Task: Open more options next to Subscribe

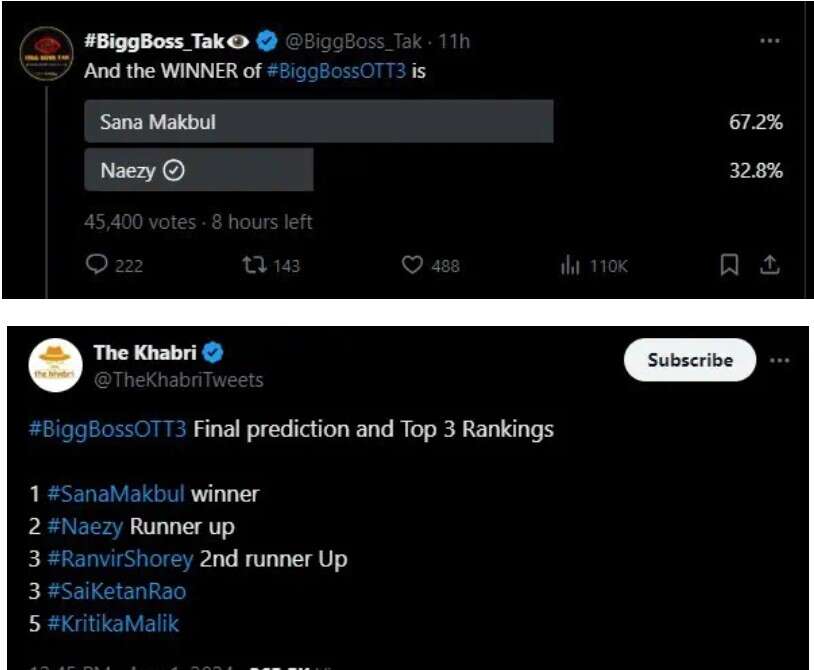Action: click(780, 360)
